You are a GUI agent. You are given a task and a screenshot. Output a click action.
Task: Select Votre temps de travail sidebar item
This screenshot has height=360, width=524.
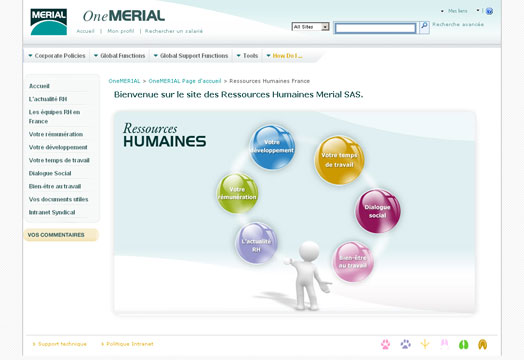click(x=59, y=160)
